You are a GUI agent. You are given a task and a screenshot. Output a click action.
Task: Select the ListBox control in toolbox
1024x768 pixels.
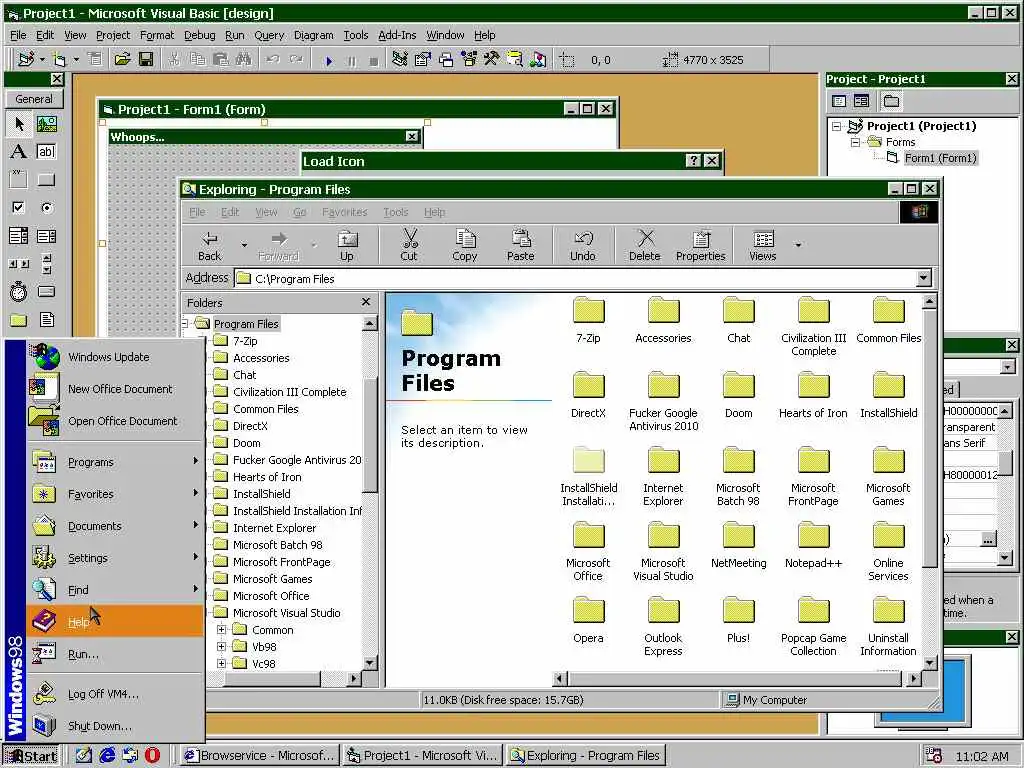click(x=46, y=236)
